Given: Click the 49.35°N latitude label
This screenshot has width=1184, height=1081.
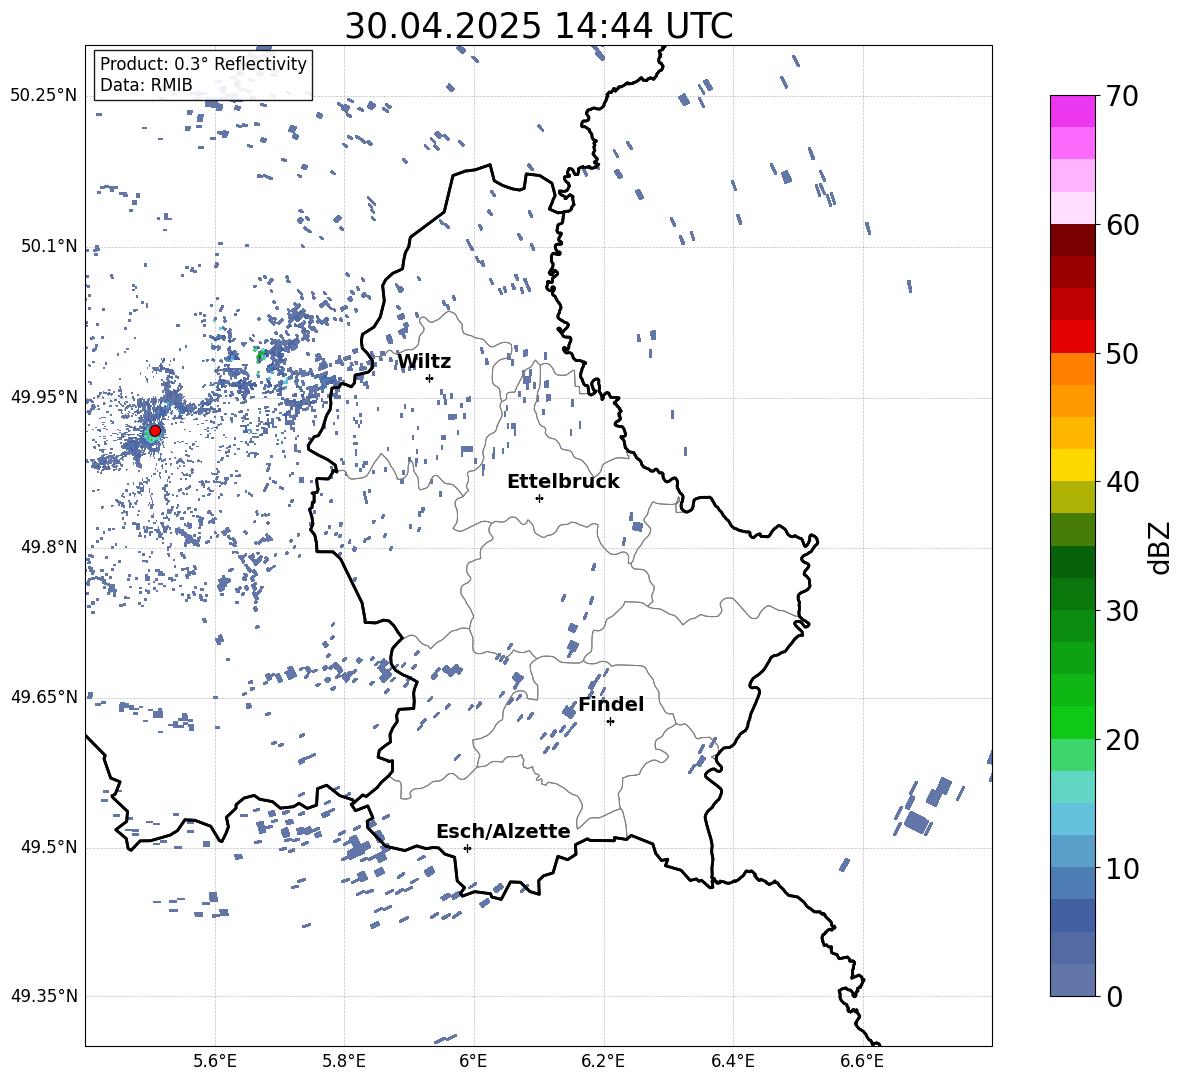Looking at the screenshot, I should coord(44,996).
